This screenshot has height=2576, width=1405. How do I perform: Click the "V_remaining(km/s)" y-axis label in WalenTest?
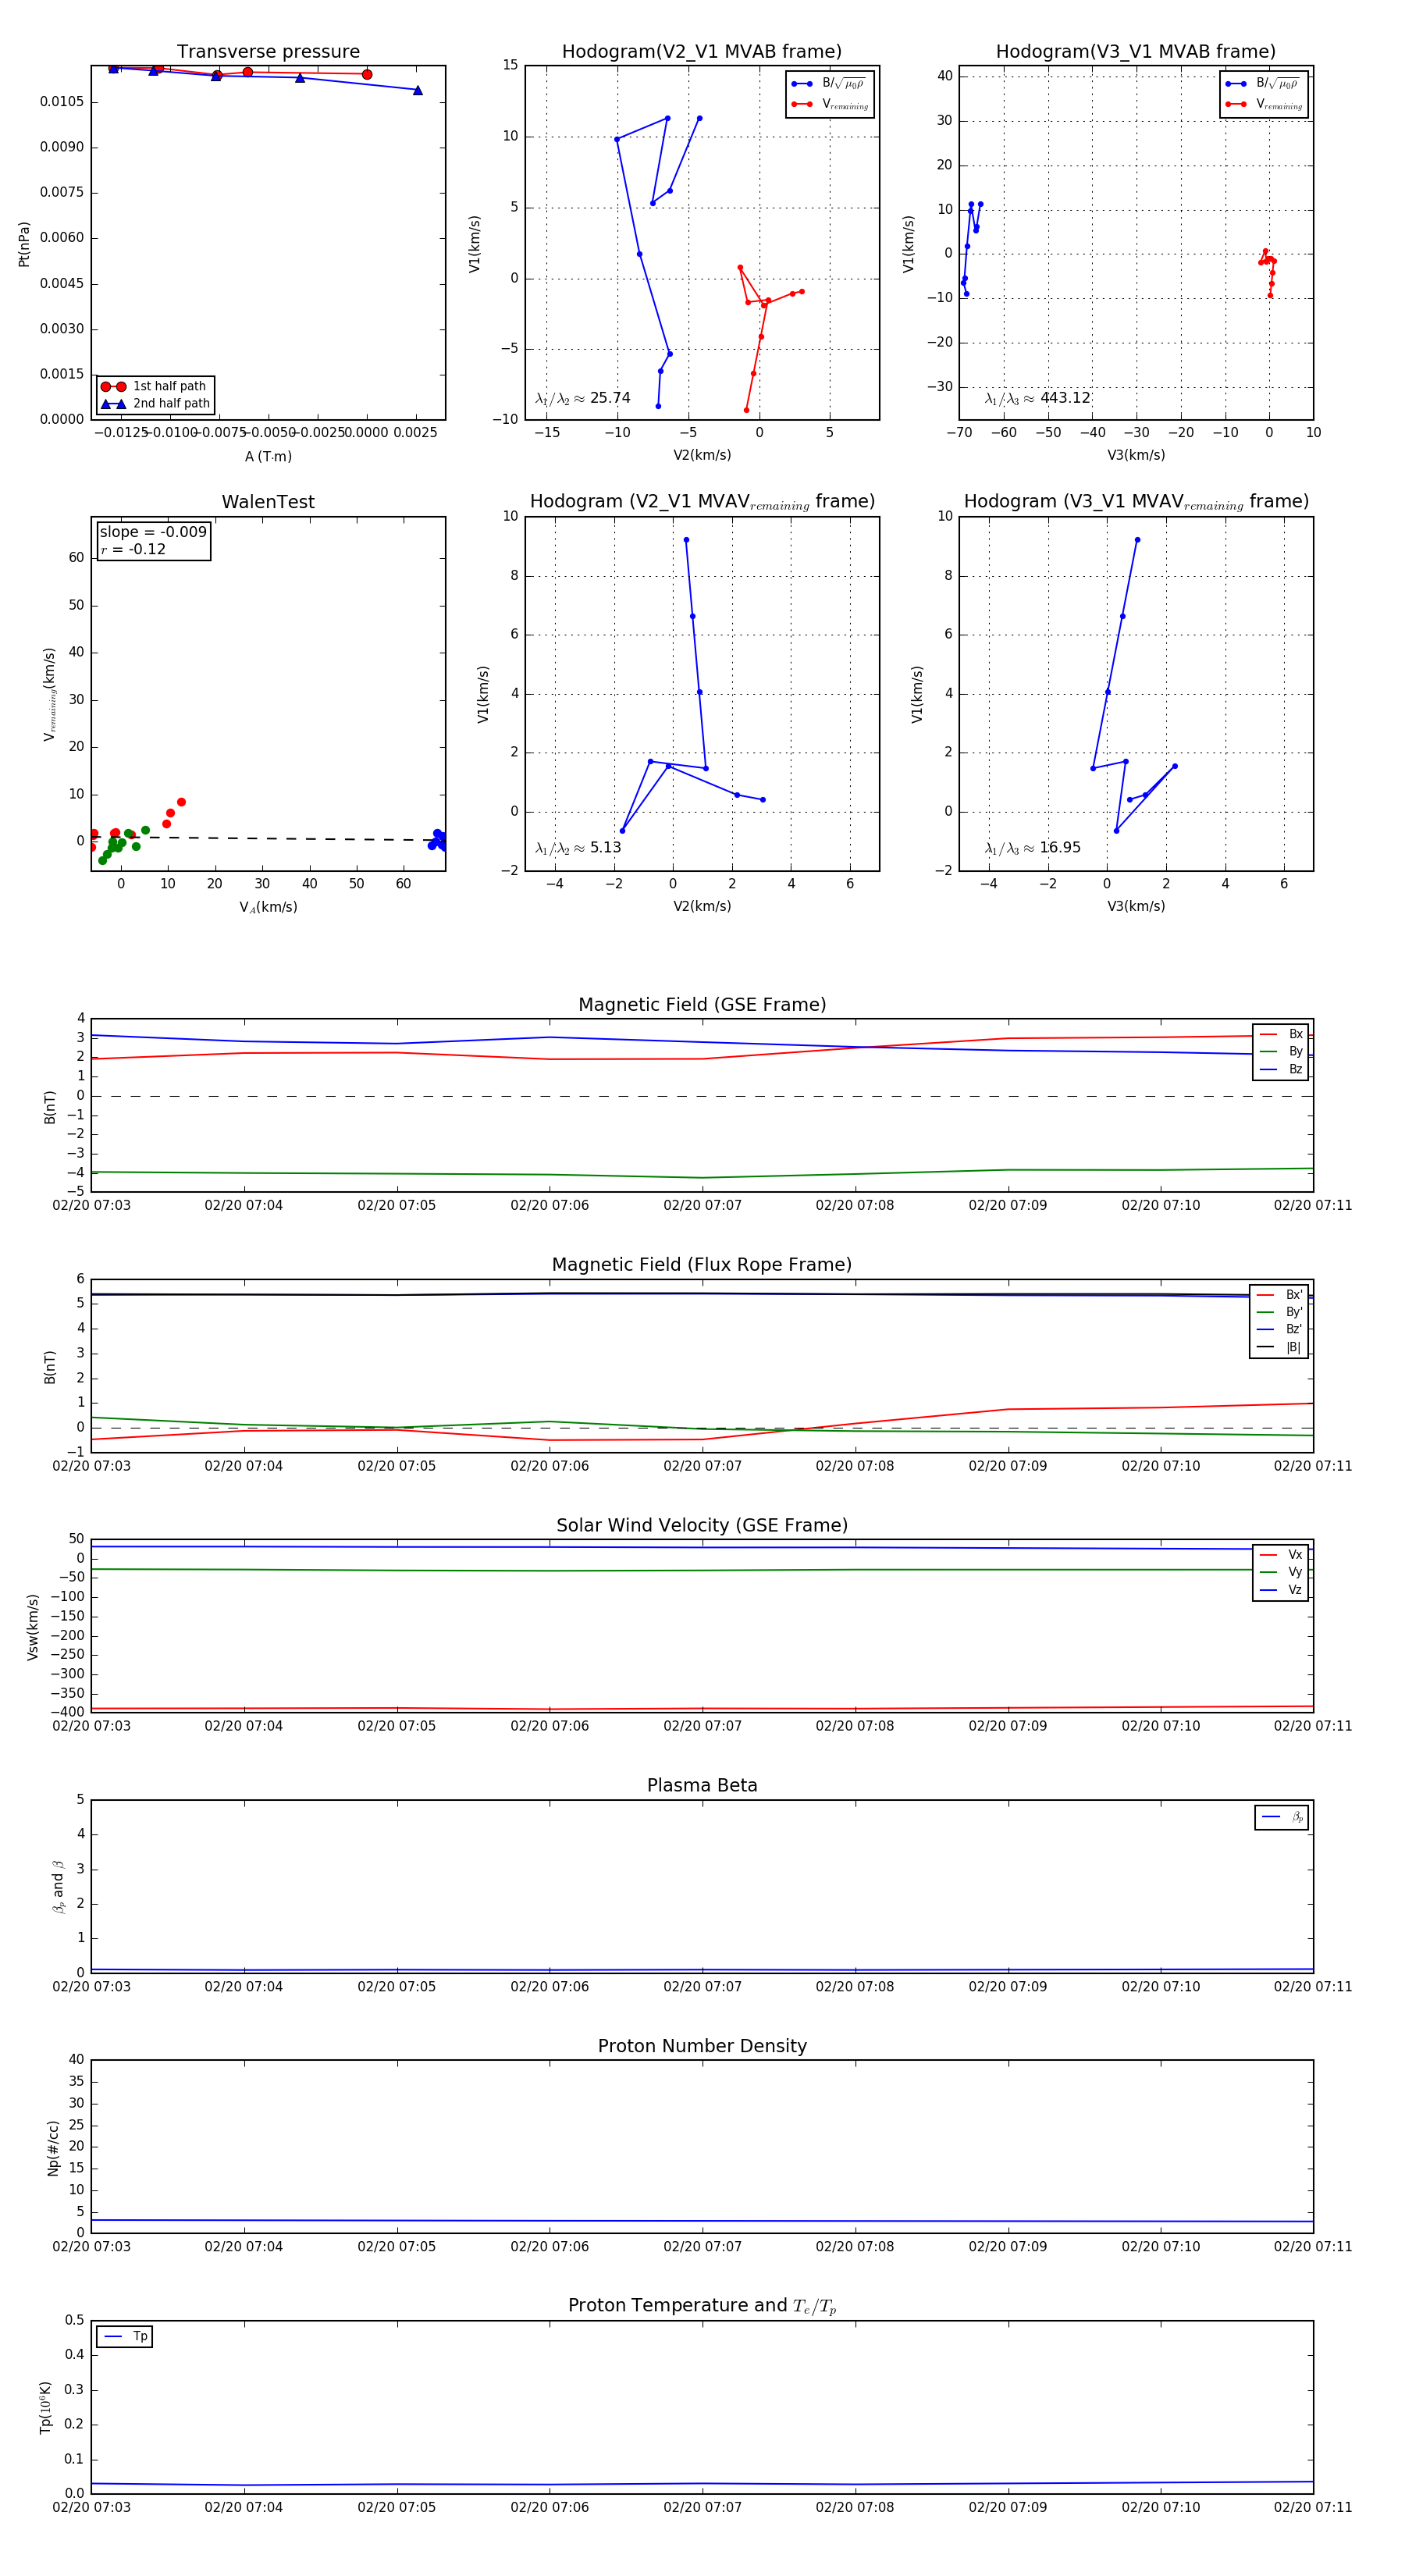[x=49, y=694]
